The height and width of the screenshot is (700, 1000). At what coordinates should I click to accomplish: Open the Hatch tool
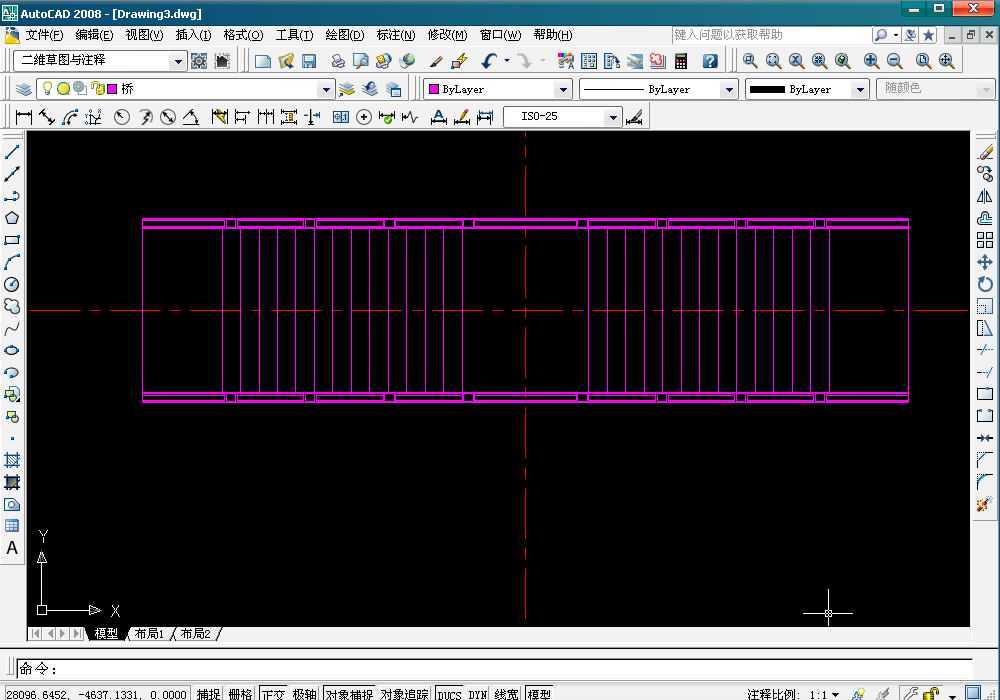12,460
